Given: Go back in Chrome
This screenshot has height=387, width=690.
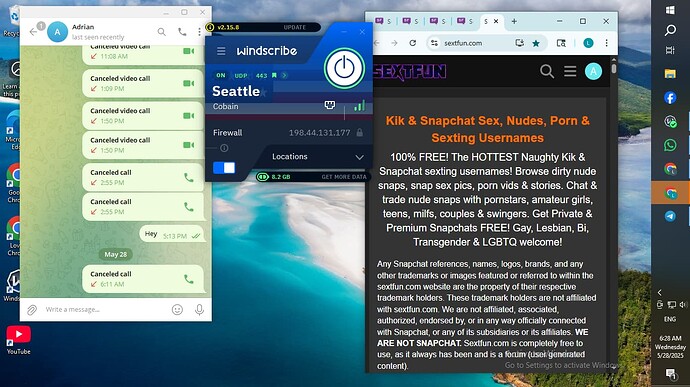Looking at the screenshot, I should (x=377, y=43).
